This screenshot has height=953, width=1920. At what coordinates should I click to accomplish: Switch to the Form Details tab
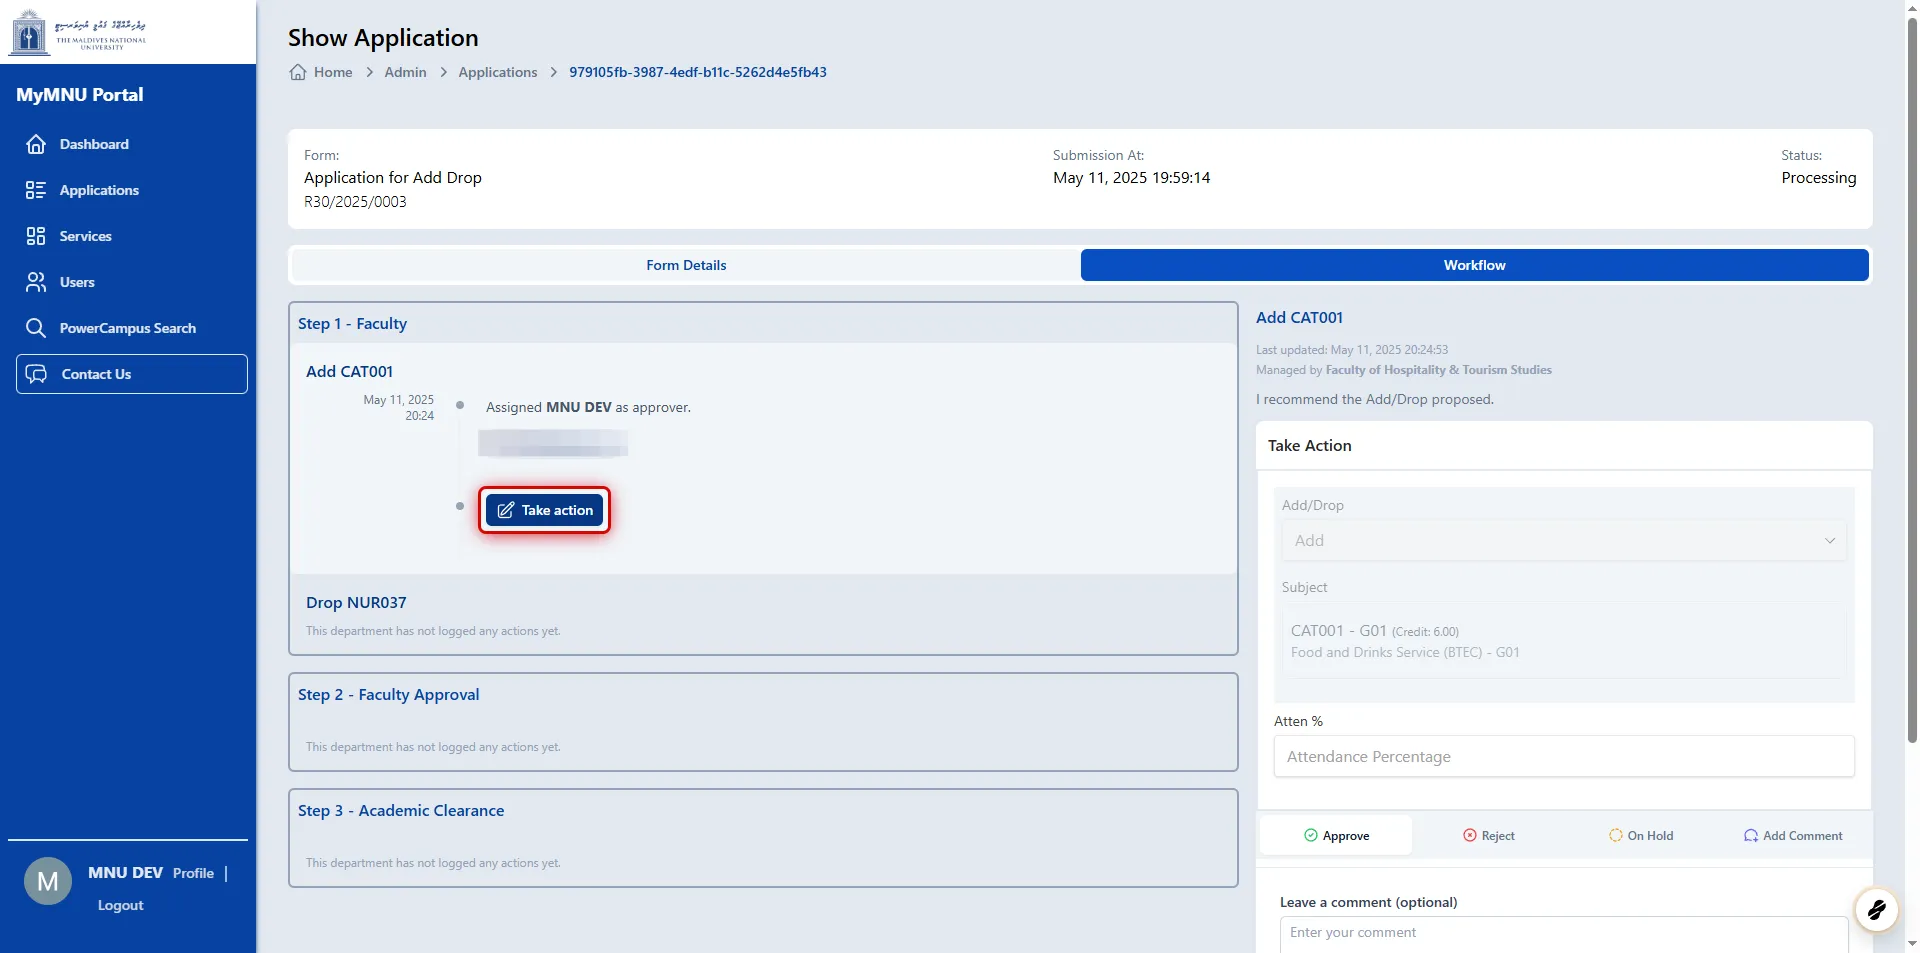[686, 265]
